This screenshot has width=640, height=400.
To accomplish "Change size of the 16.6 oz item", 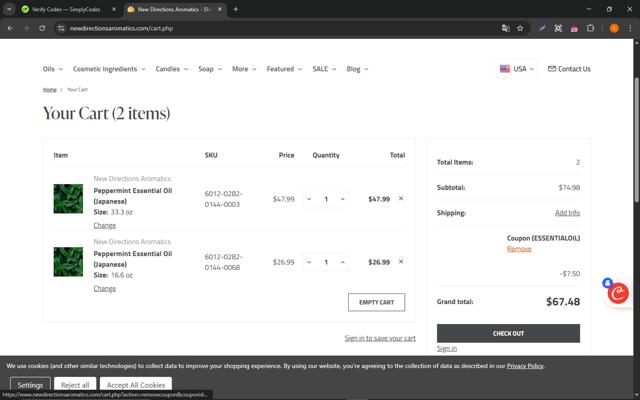I will click(104, 288).
